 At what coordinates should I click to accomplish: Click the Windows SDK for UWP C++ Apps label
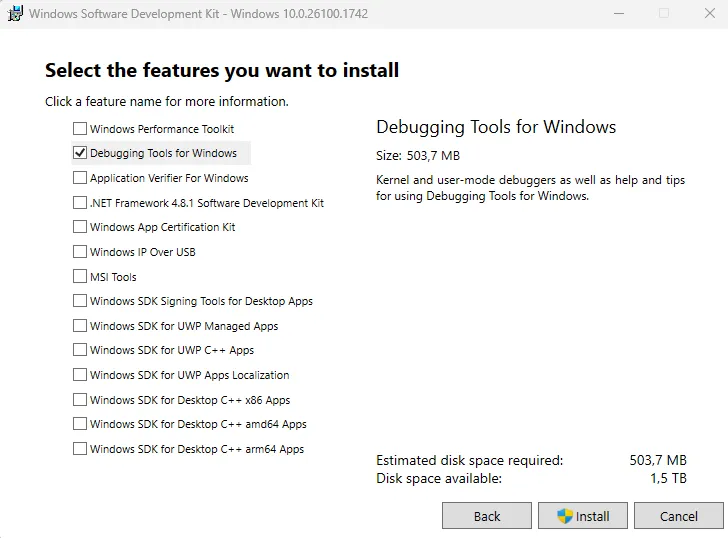click(172, 350)
